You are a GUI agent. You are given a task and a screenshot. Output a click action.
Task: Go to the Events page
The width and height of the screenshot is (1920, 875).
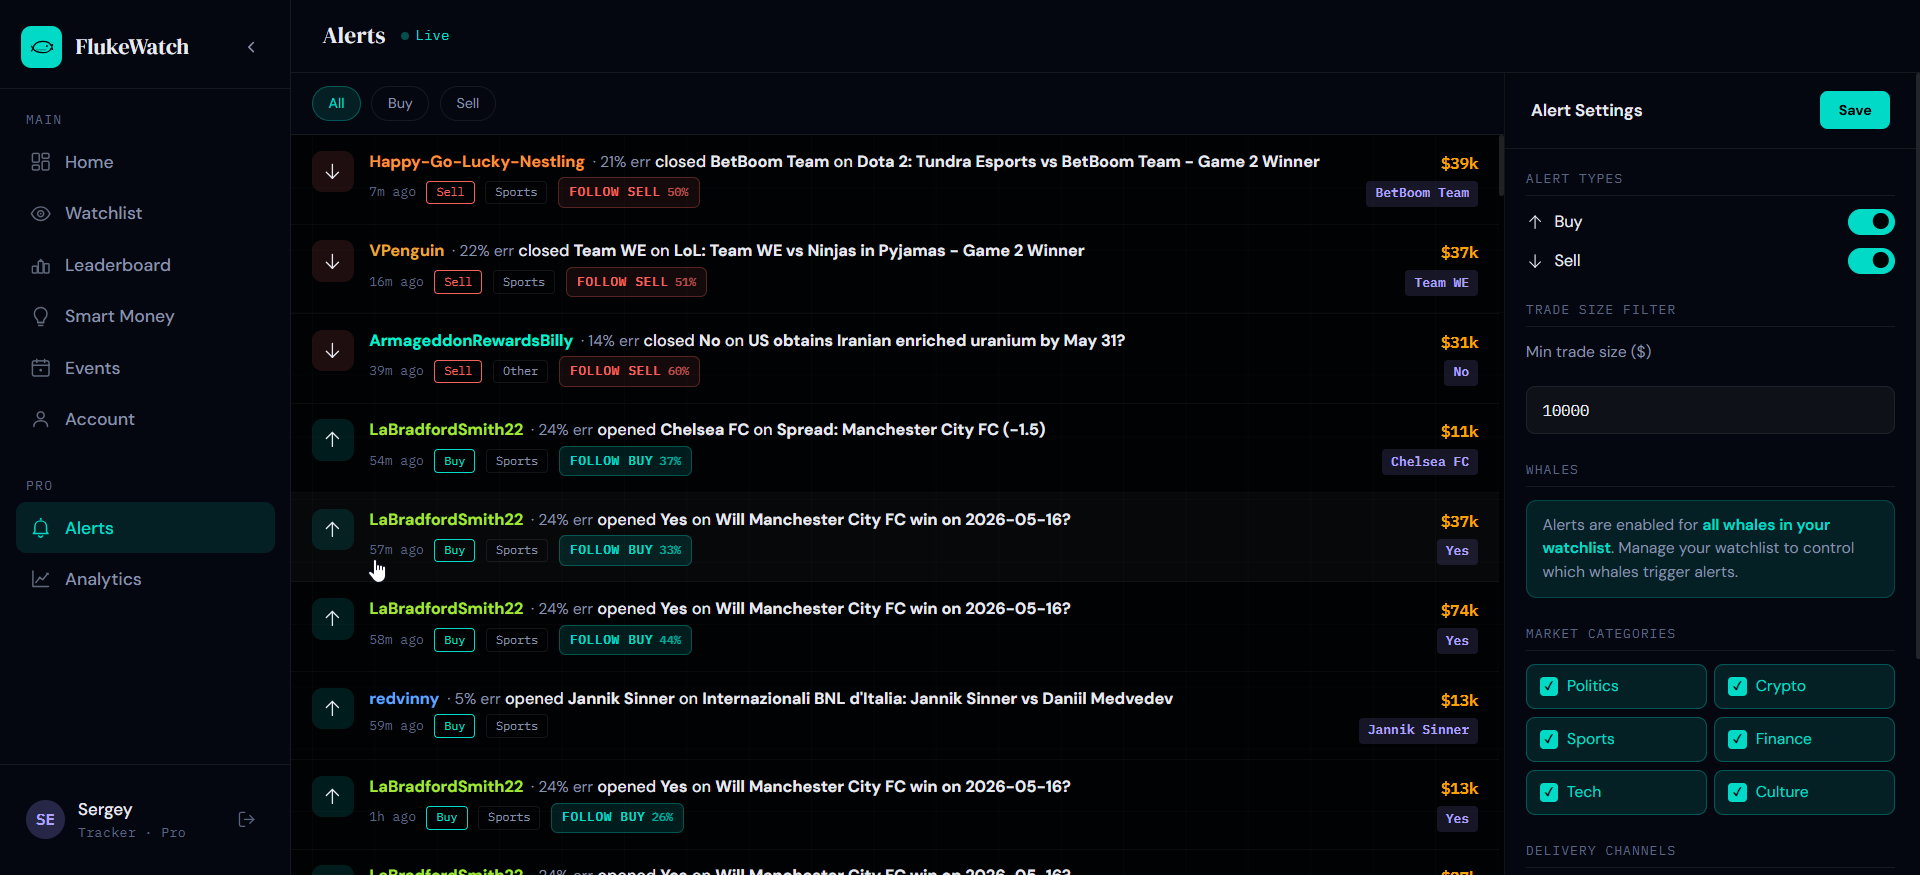coord(145,368)
